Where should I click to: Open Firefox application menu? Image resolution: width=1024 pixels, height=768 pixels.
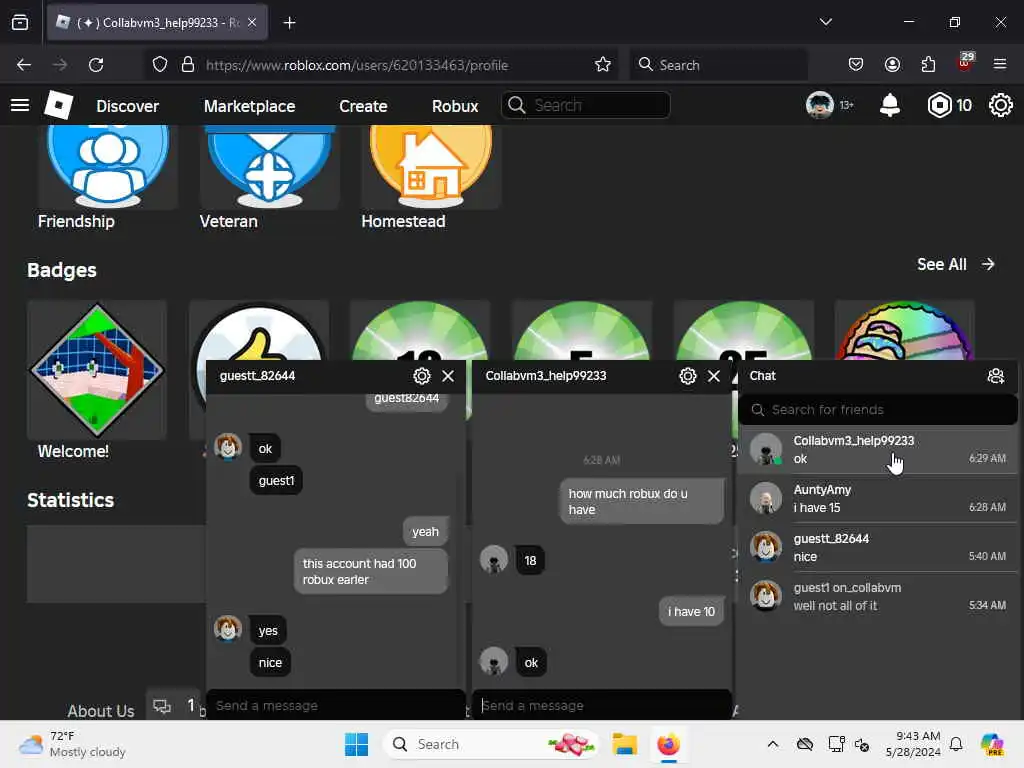[1000, 65]
